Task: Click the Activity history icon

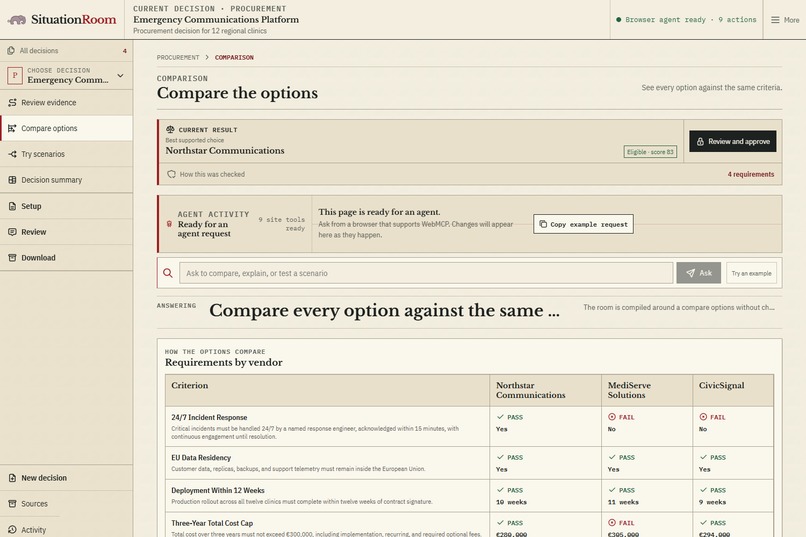Action: pos(12,529)
